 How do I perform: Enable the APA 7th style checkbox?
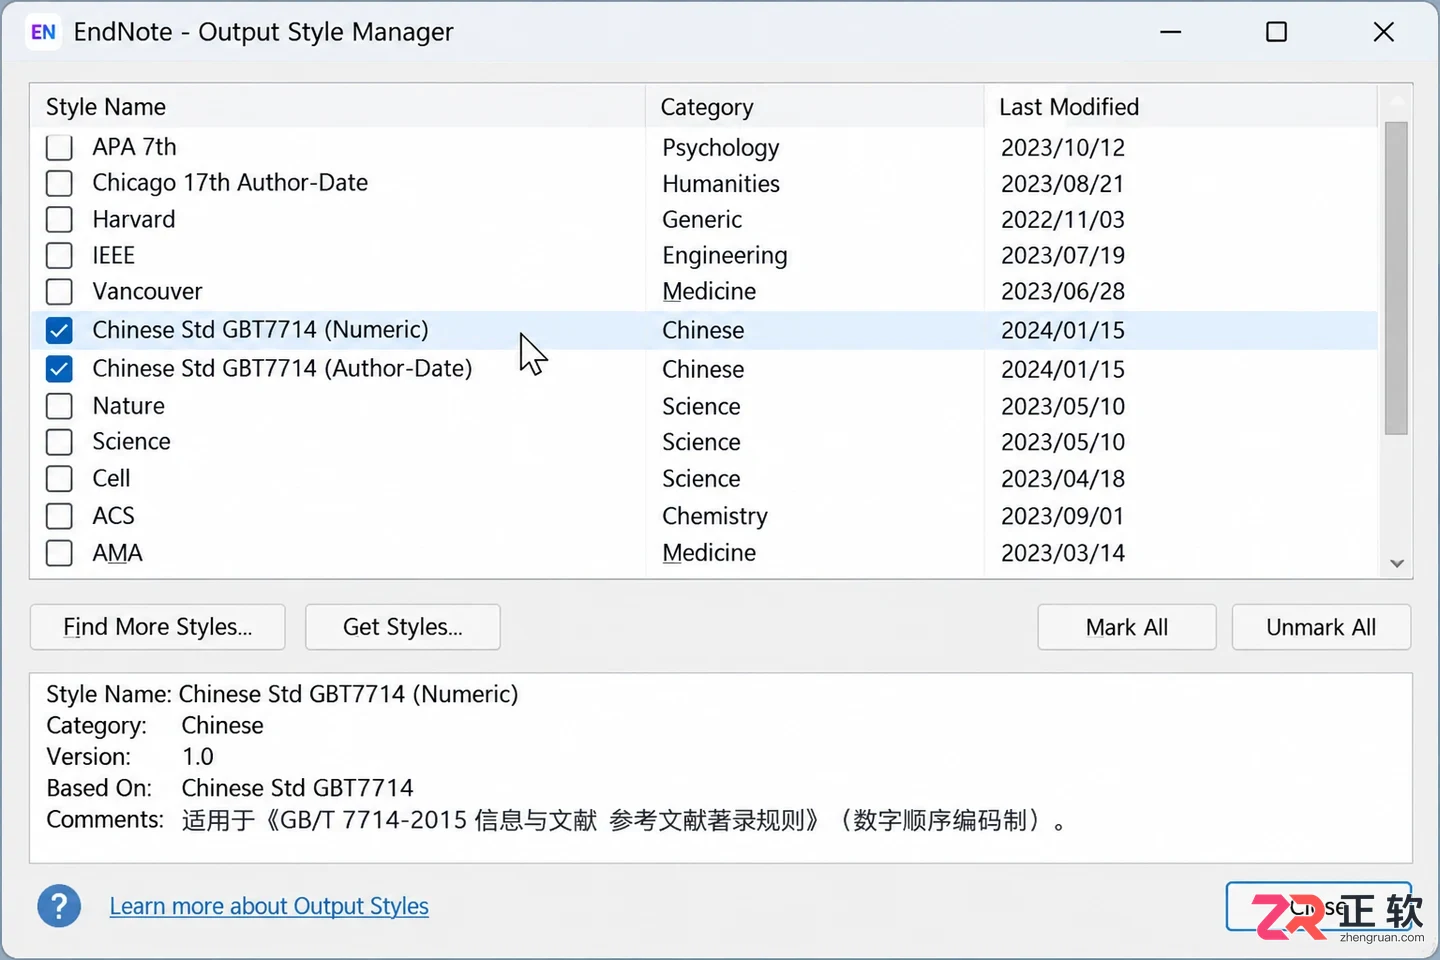[x=59, y=147]
